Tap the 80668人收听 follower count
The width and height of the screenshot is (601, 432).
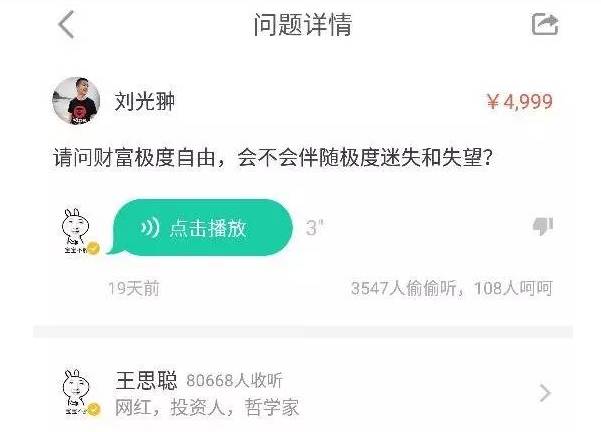coord(235,380)
